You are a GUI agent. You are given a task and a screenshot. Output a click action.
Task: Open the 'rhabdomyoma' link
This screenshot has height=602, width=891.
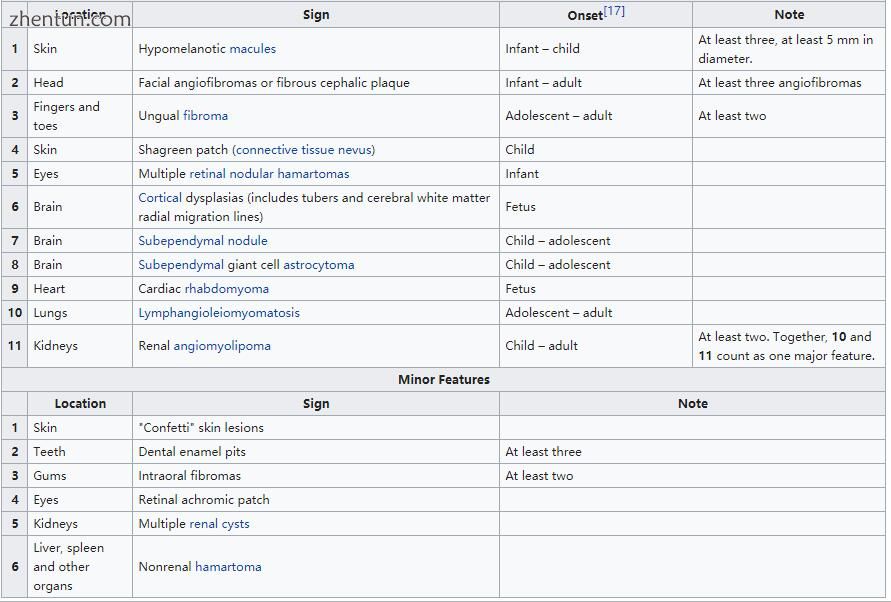coord(227,289)
